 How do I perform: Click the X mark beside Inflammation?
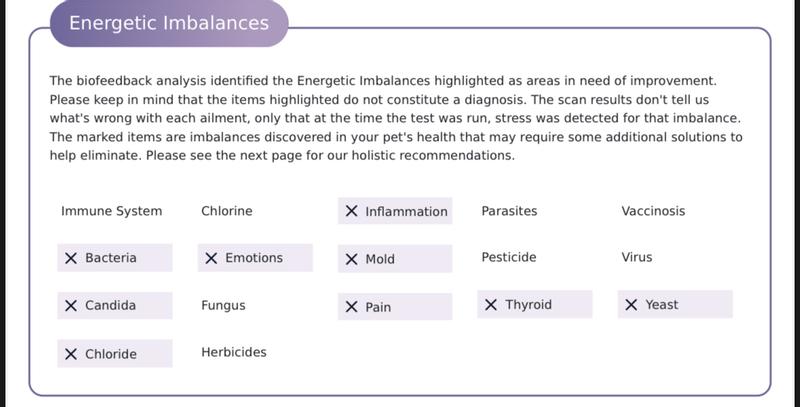351,211
